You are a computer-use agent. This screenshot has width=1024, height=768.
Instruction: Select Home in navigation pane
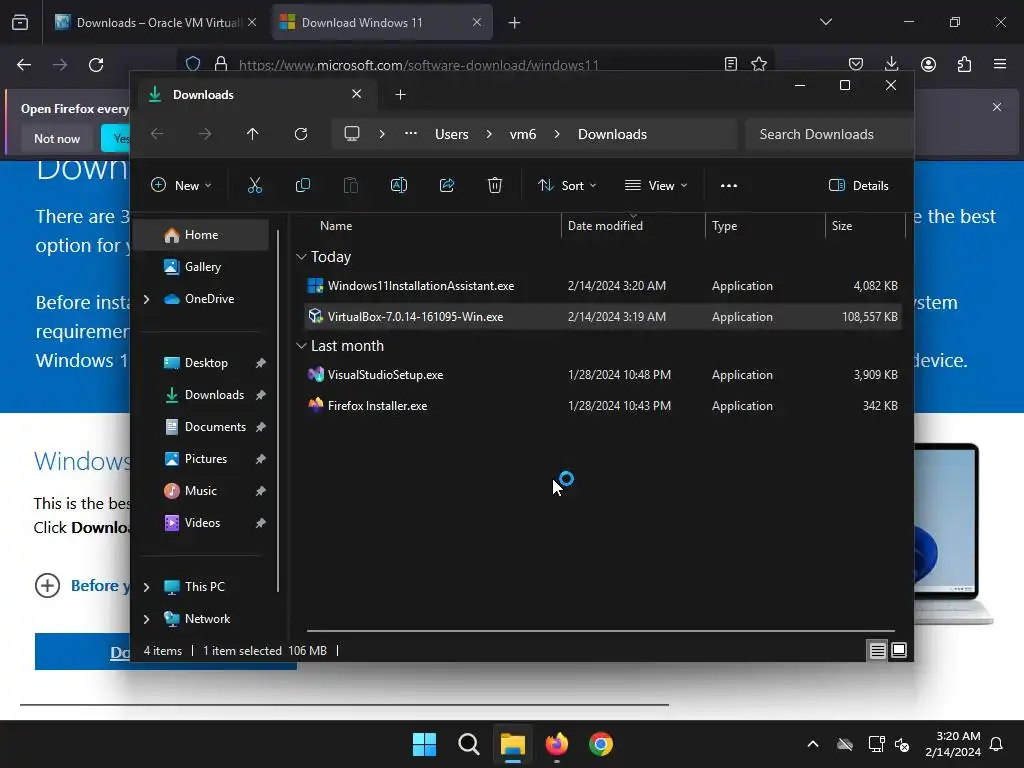click(x=201, y=234)
